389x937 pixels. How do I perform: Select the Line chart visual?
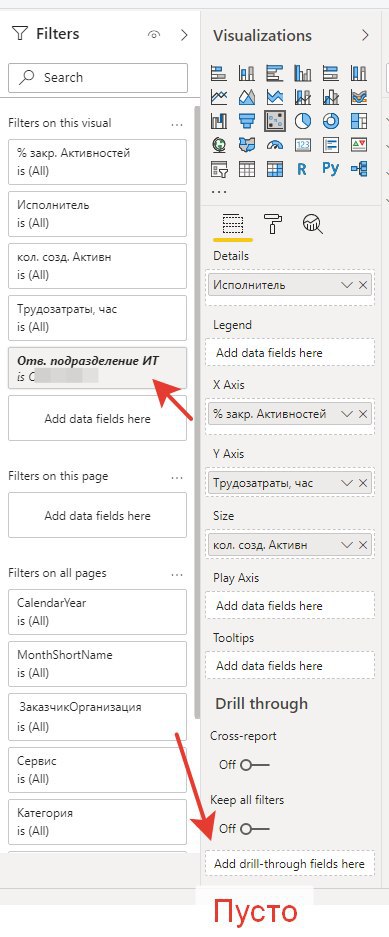coord(219,97)
